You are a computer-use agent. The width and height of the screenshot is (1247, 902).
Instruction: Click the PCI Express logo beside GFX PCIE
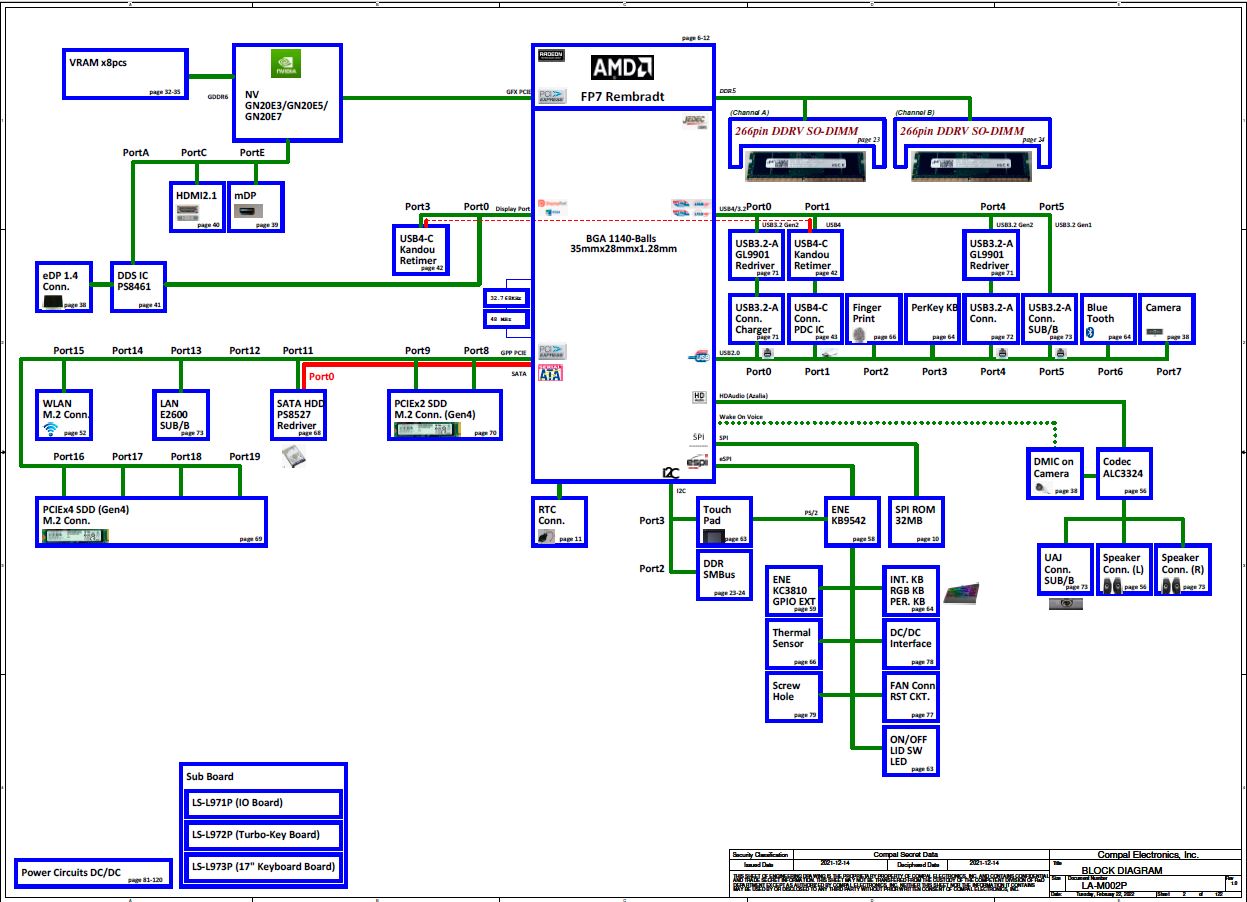(552, 96)
